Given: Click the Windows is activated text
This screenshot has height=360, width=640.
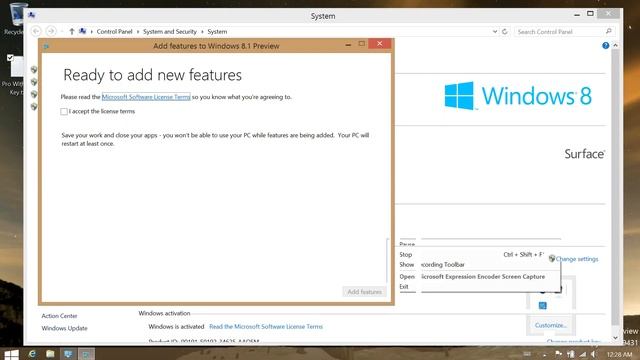Looking at the screenshot, I should [x=176, y=327].
